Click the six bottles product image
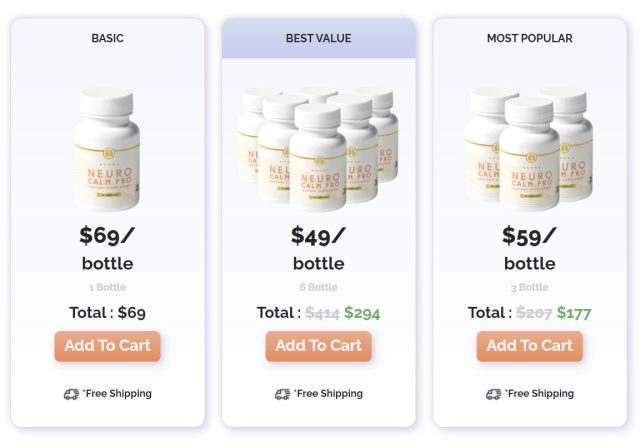This screenshot has height=448, width=640. pyautogui.click(x=318, y=150)
